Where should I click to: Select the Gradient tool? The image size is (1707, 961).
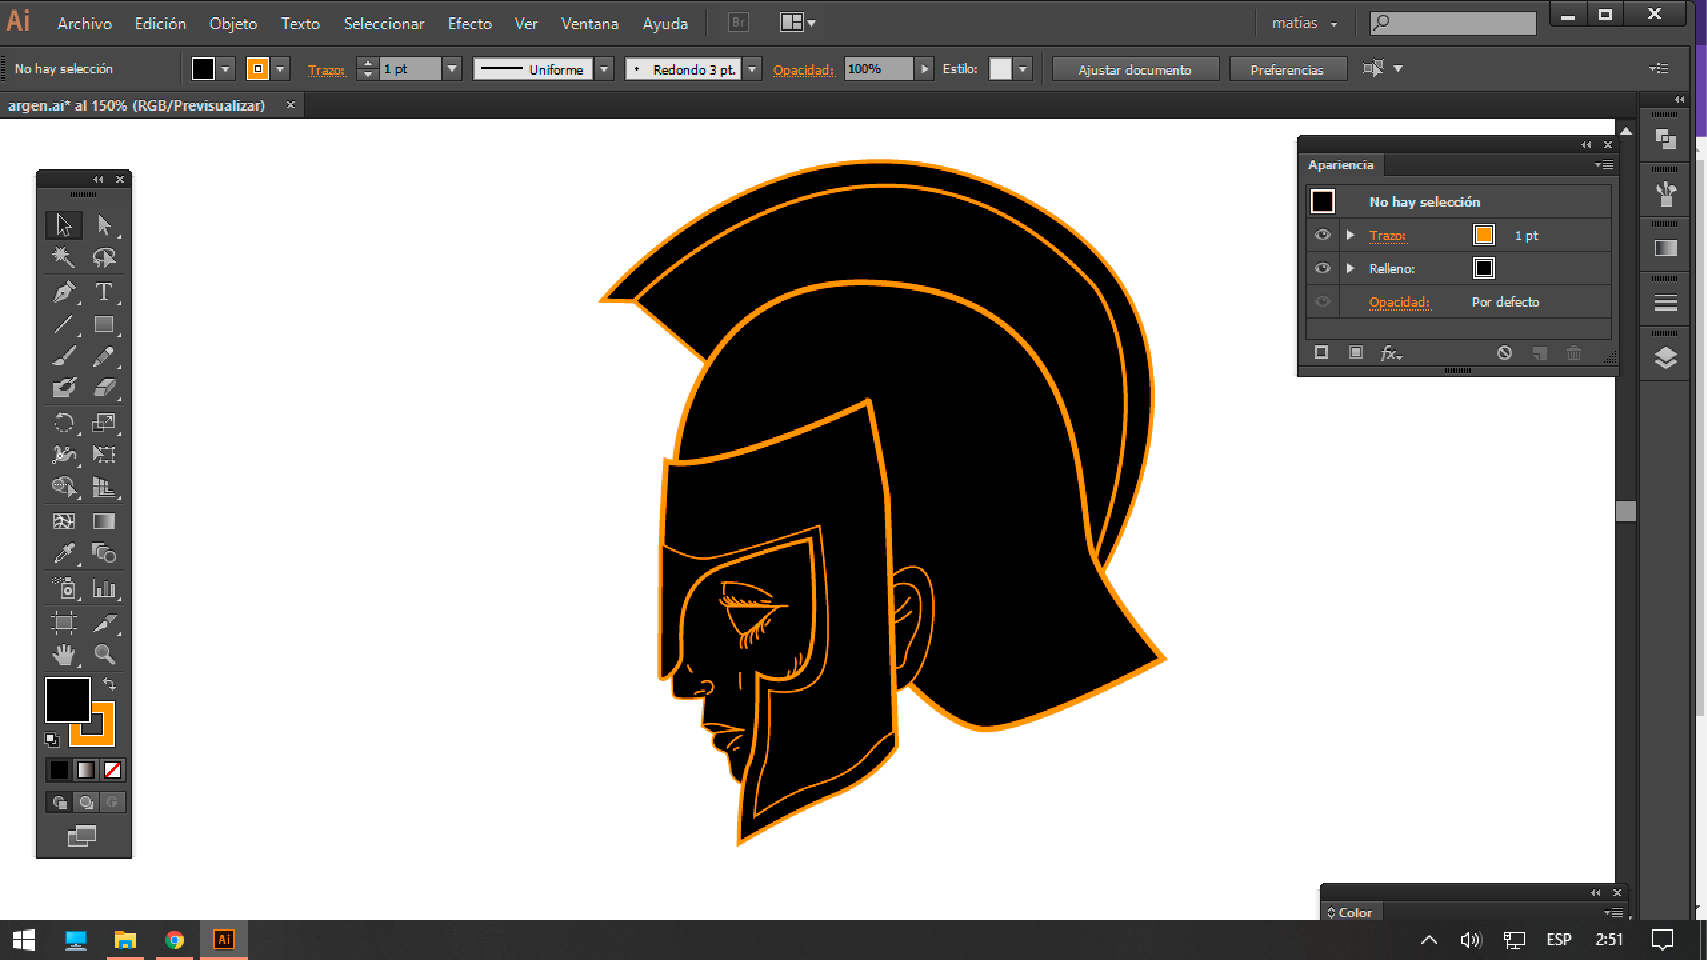(x=104, y=521)
